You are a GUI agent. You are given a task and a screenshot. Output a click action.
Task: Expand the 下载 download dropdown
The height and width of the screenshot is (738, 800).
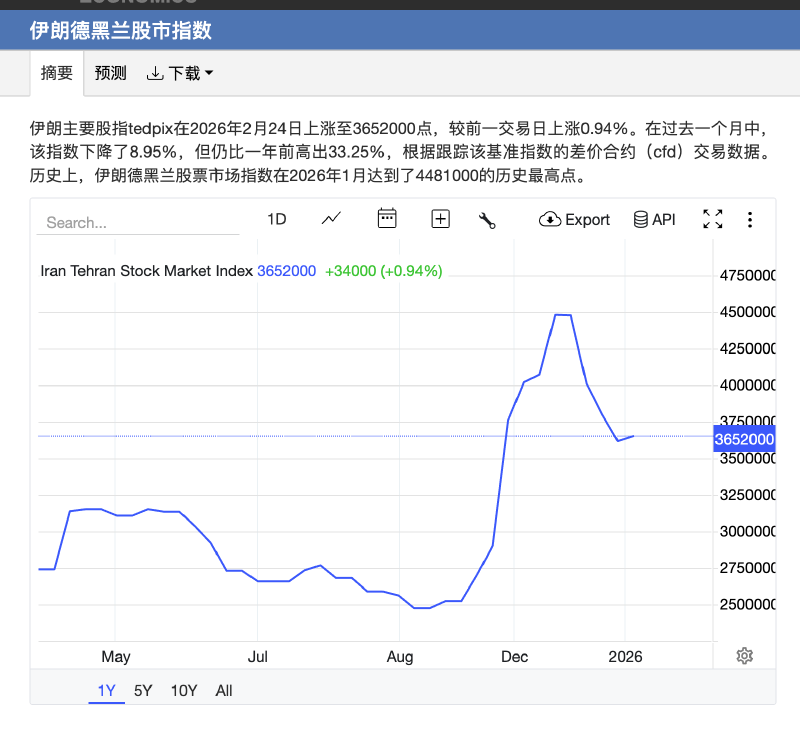click(180, 73)
